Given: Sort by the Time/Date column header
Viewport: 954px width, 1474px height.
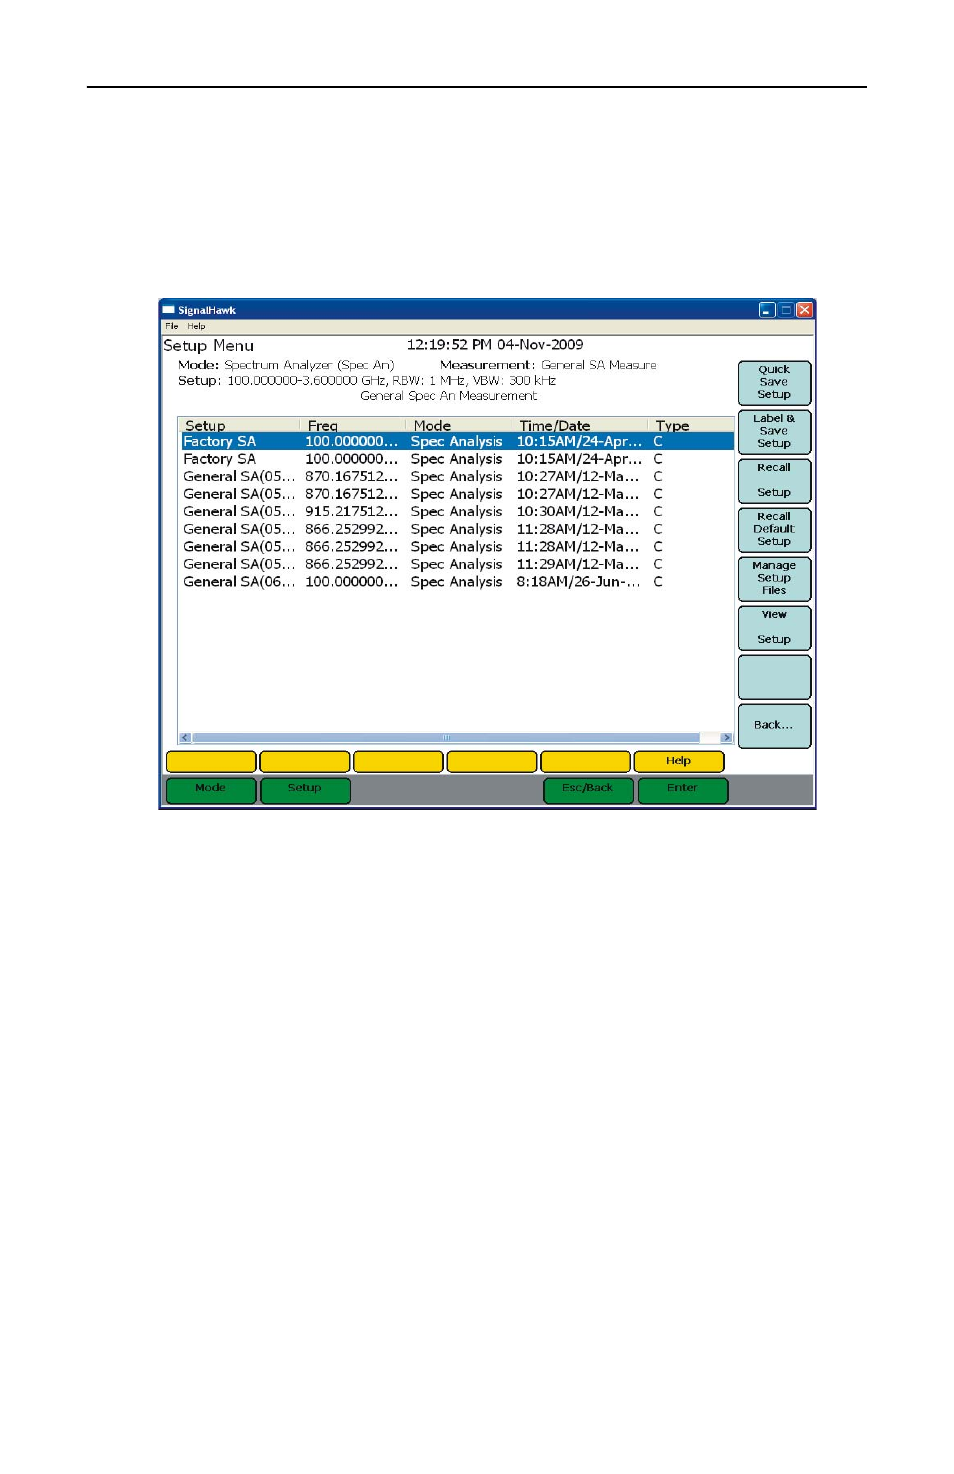Looking at the screenshot, I should pyautogui.click(x=579, y=425).
